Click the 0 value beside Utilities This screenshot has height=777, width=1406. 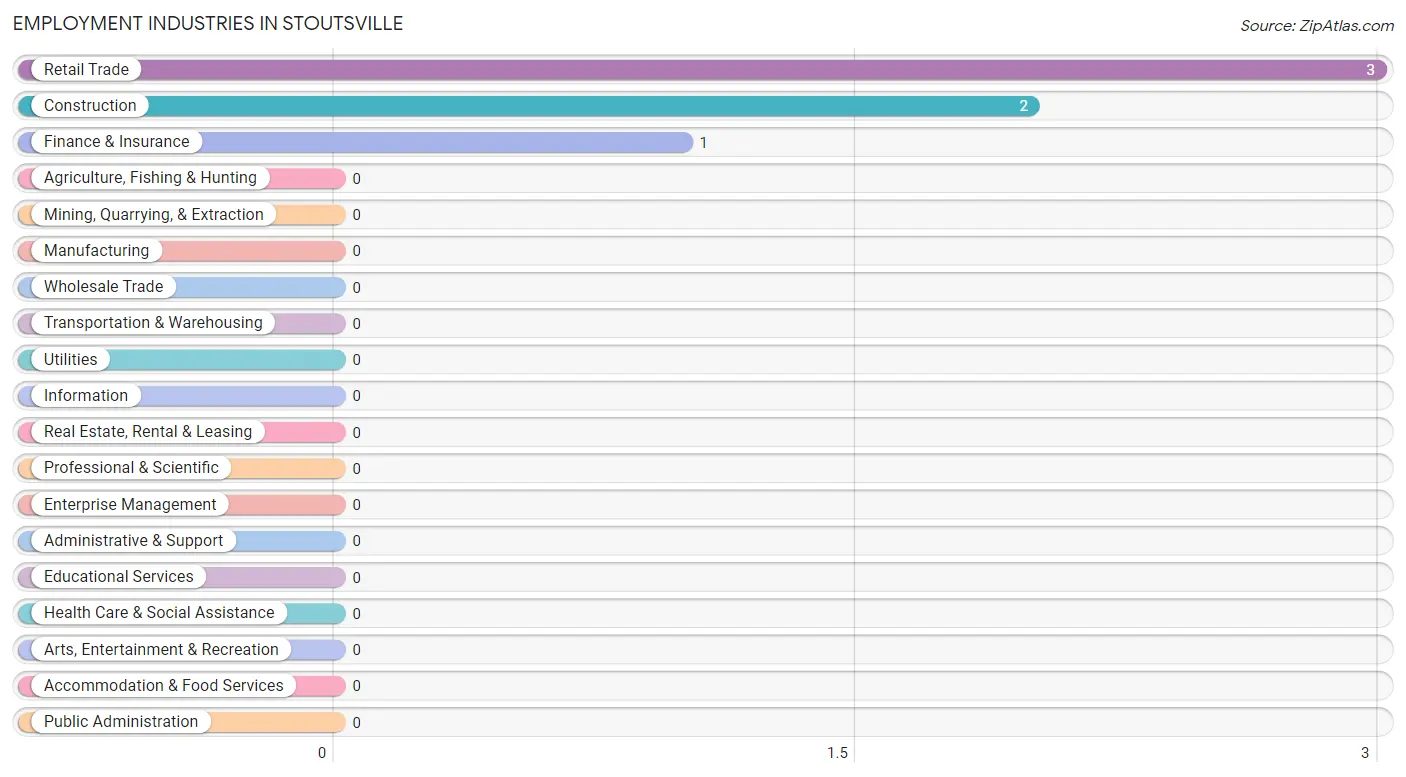356,360
